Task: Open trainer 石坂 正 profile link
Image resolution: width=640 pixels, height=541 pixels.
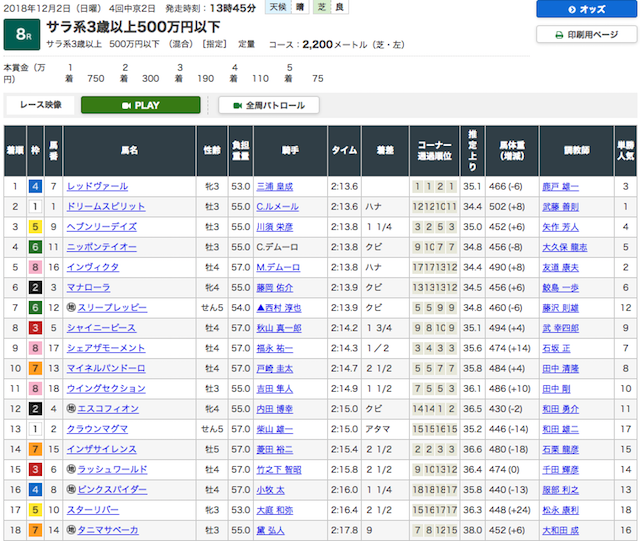Action: click(556, 348)
